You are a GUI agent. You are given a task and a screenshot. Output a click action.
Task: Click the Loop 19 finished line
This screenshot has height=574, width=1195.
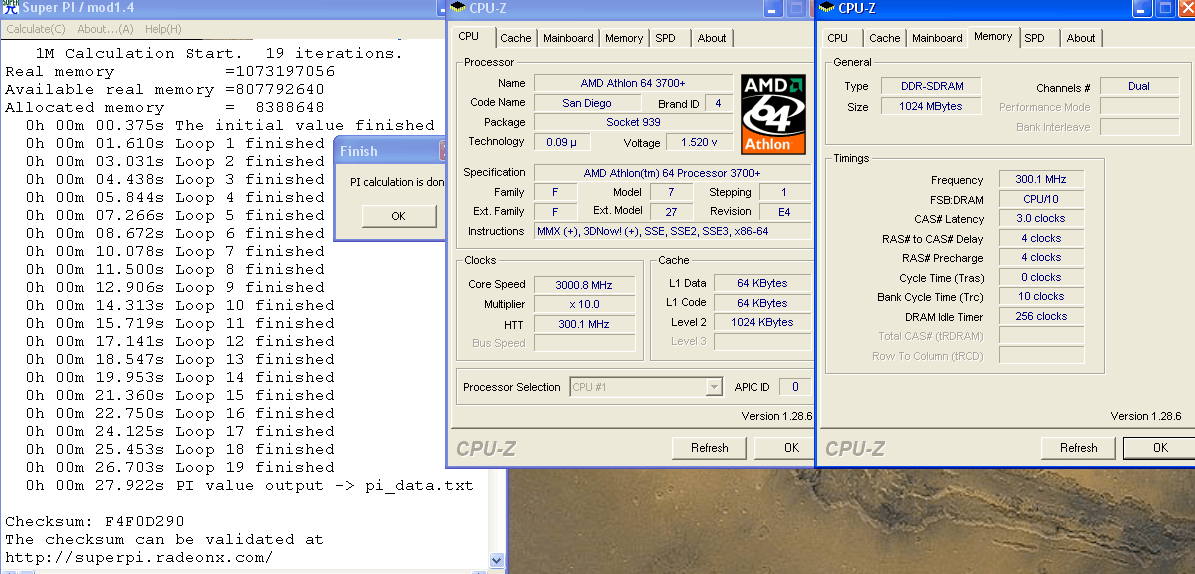tap(180, 467)
